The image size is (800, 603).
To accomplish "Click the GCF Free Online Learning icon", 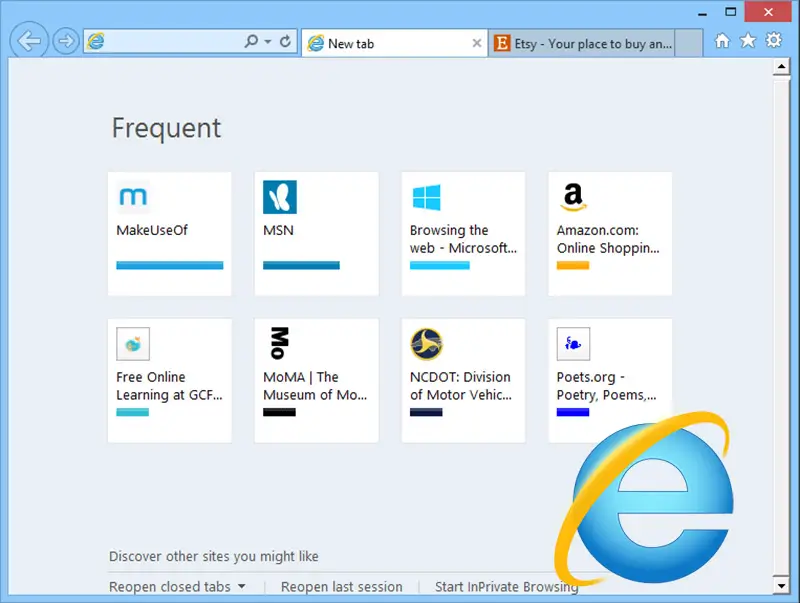I will [133, 344].
